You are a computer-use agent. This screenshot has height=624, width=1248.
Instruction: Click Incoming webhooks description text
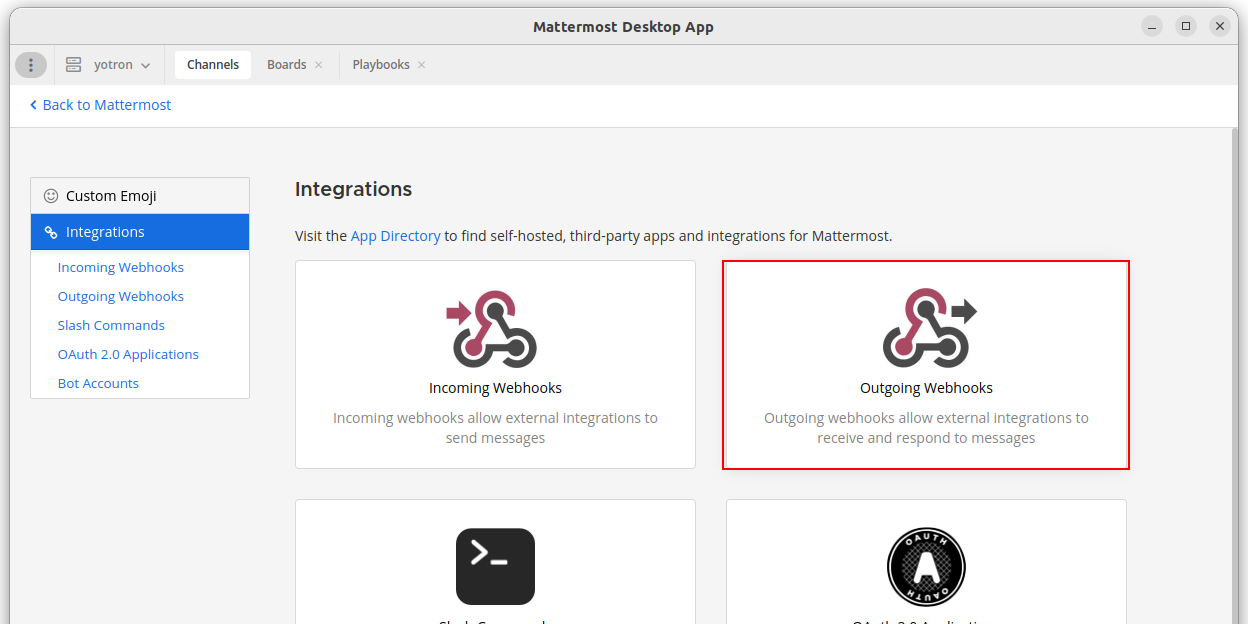495,428
